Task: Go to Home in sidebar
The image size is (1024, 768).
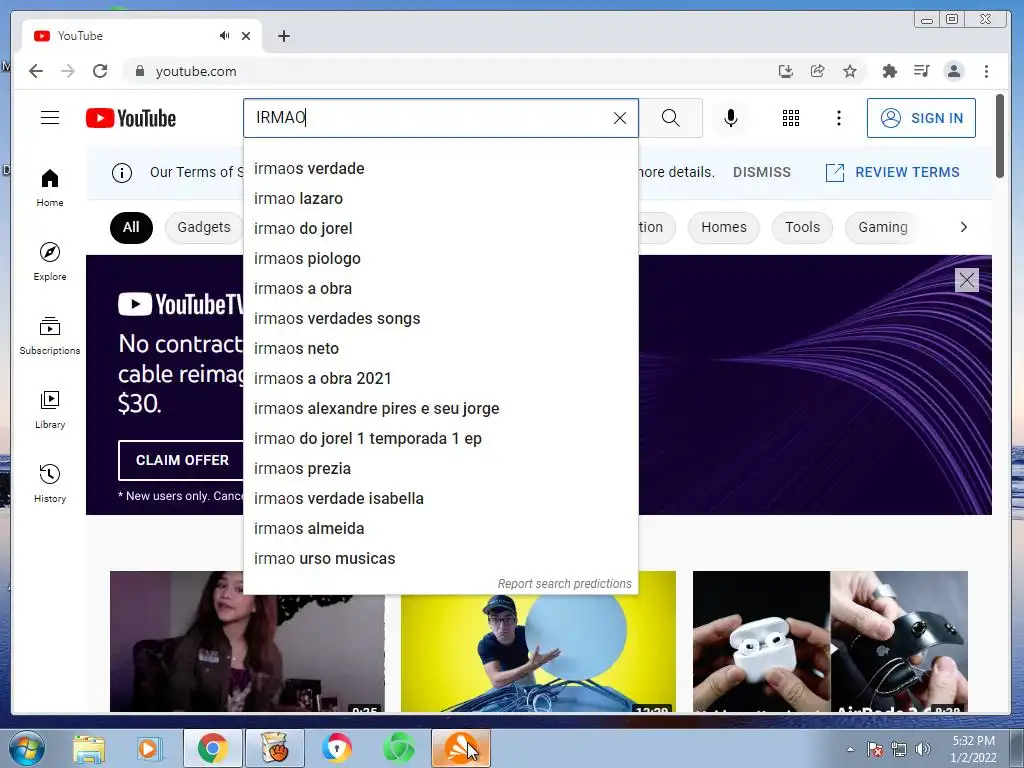Action: pos(50,188)
